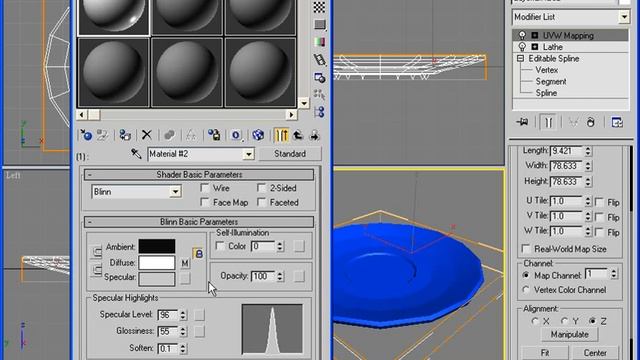Select Vertex sub-object level
The height and width of the screenshot is (360, 640).
(547, 70)
